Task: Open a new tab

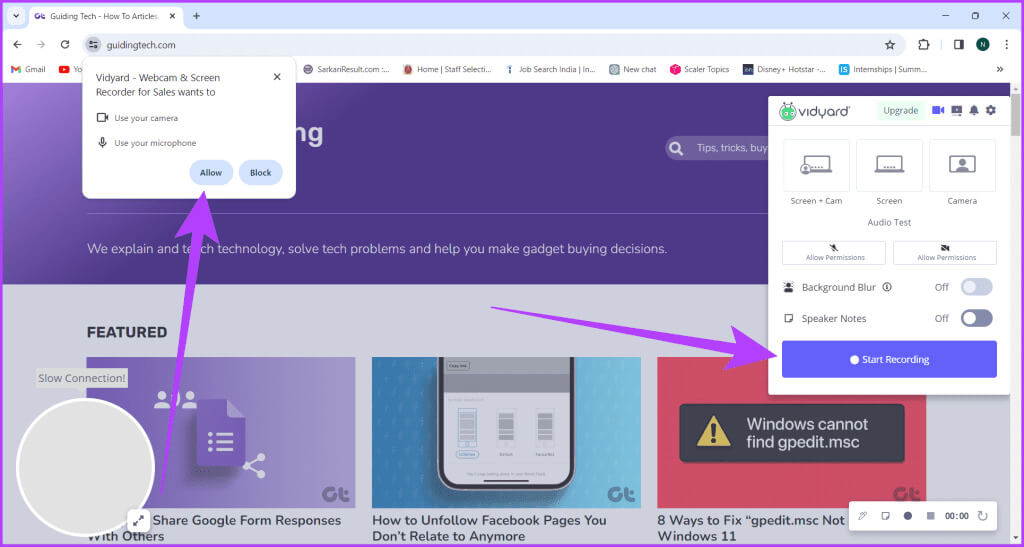Action: 196,16
